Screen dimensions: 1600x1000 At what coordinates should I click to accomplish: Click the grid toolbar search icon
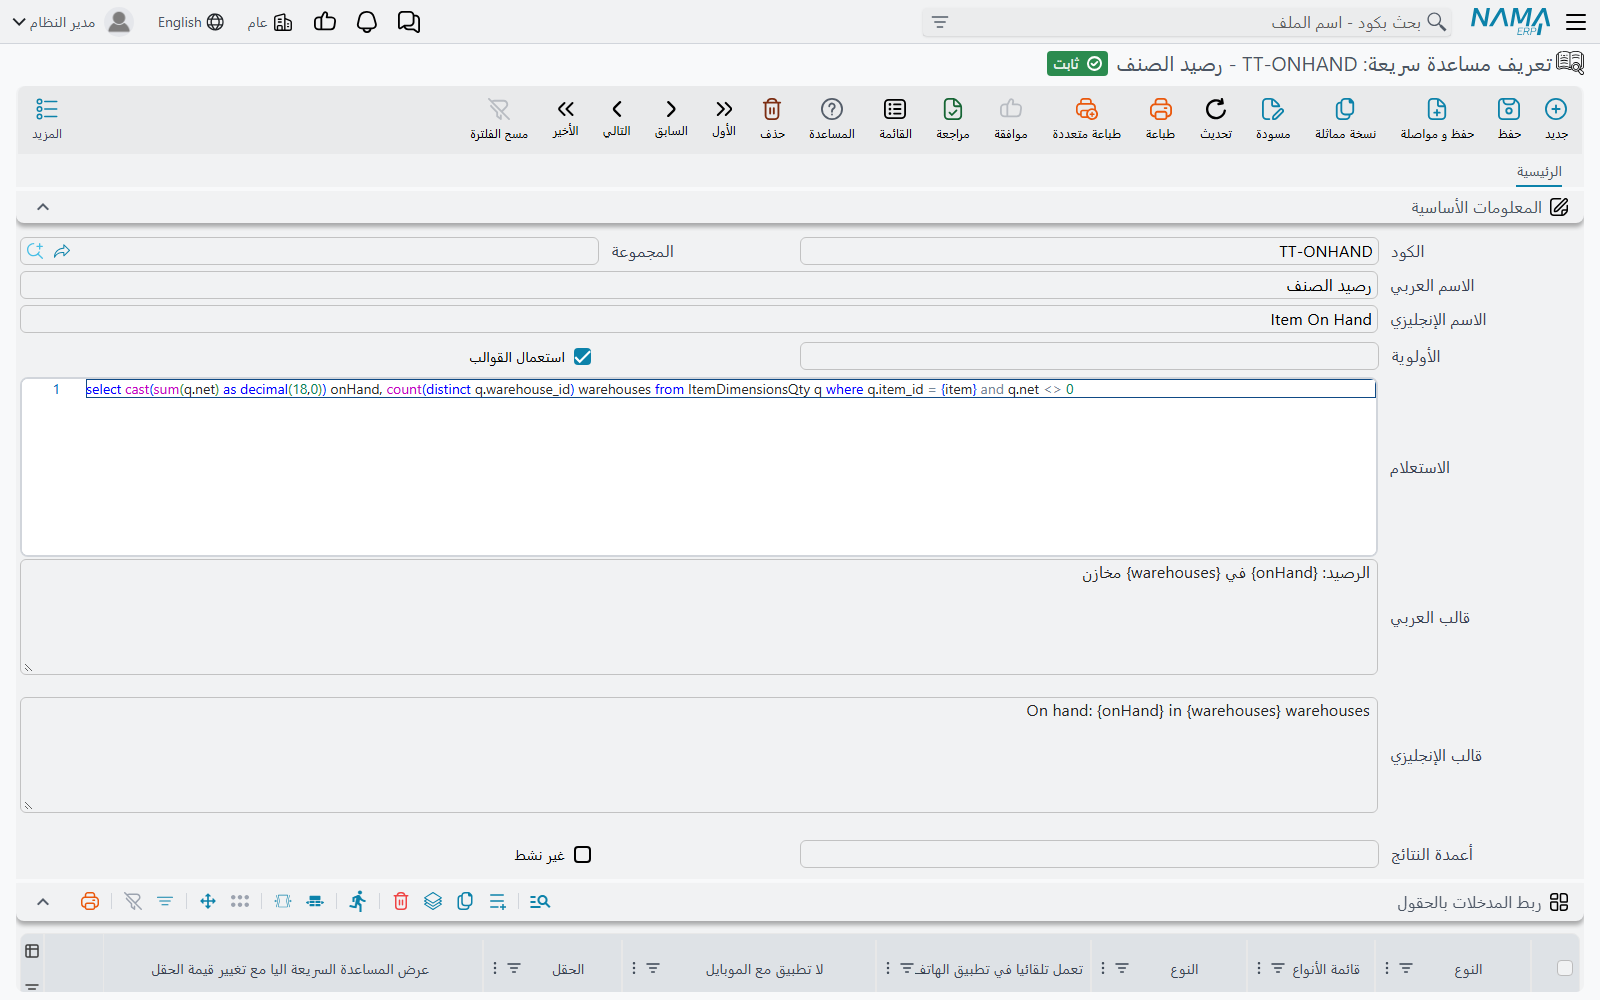pos(540,901)
